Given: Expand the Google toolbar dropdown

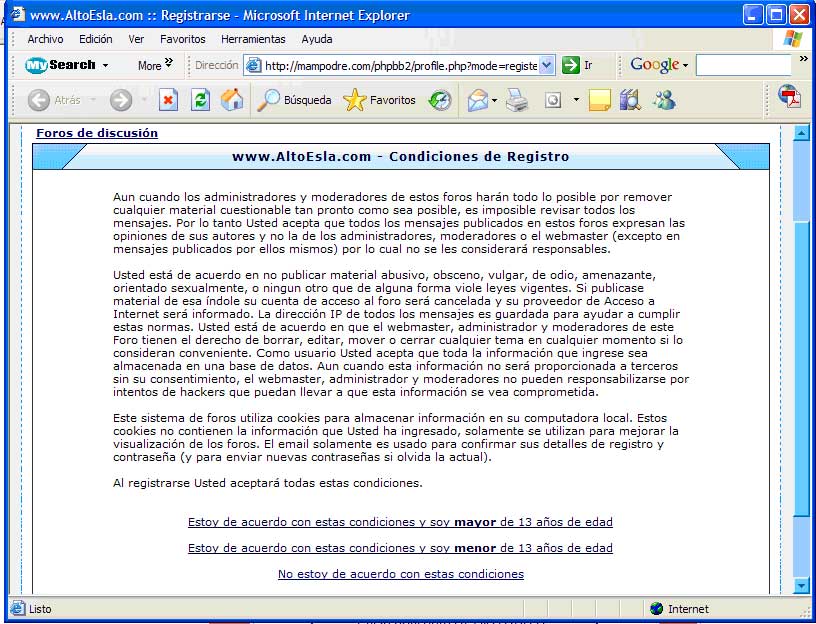Looking at the screenshot, I should pos(686,65).
